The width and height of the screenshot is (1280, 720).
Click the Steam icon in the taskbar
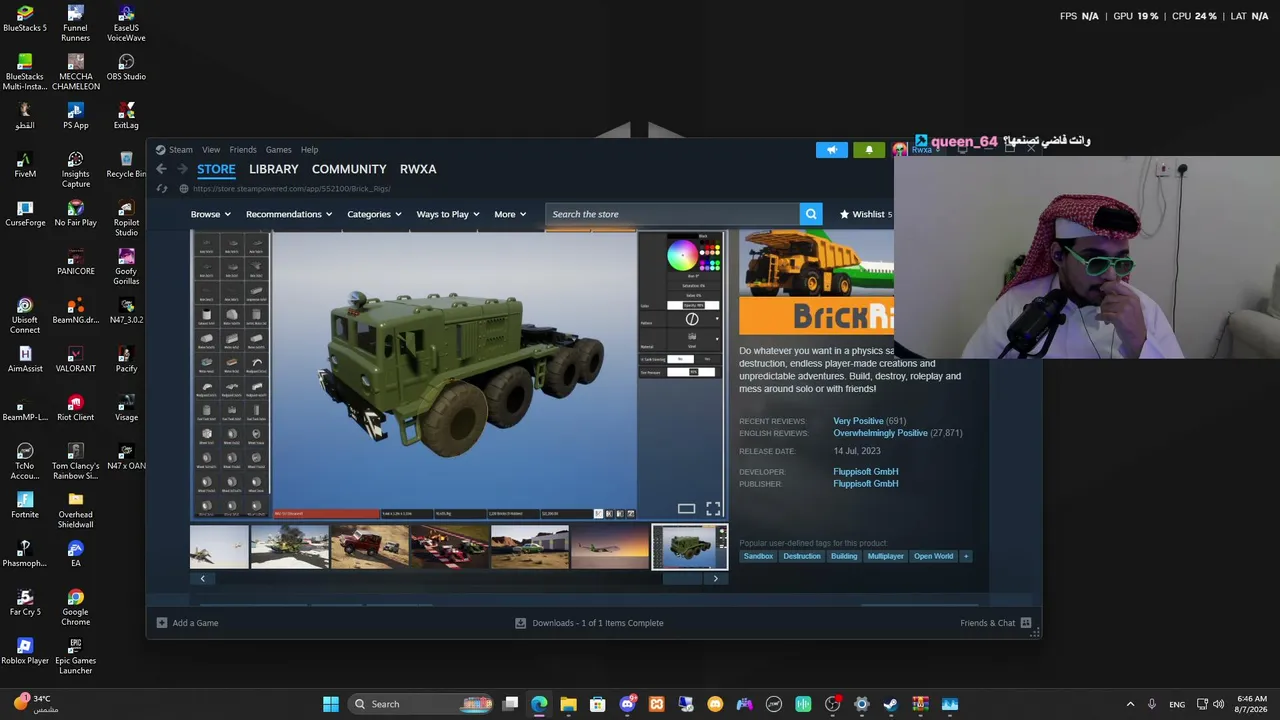[891, 704]
